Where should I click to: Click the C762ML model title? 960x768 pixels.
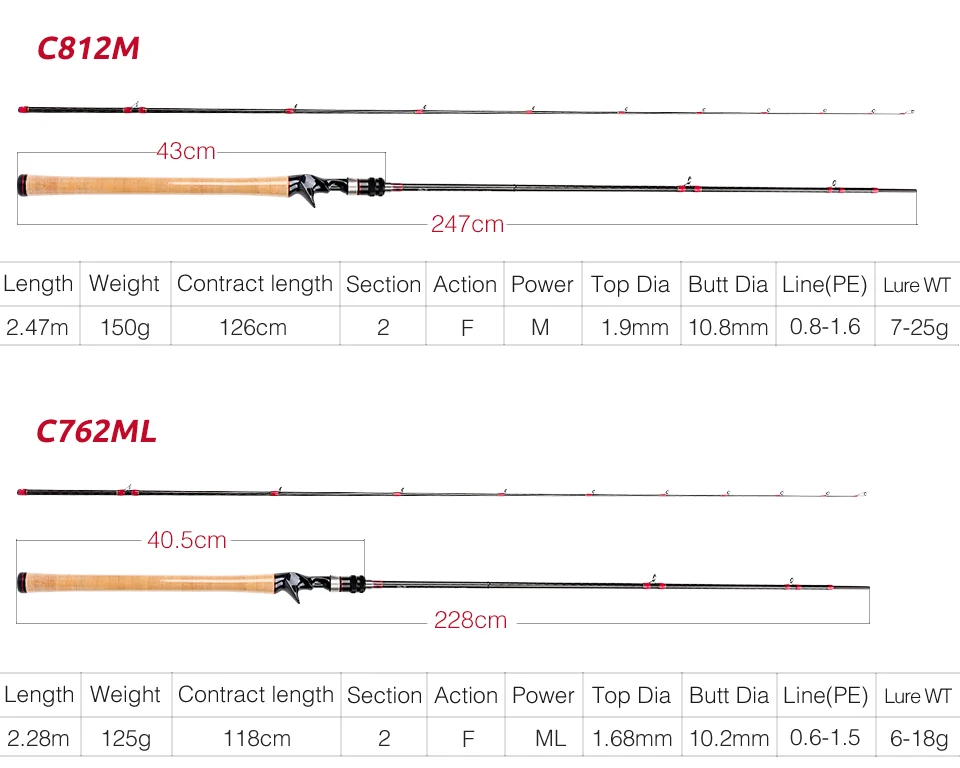pos(96,431)
